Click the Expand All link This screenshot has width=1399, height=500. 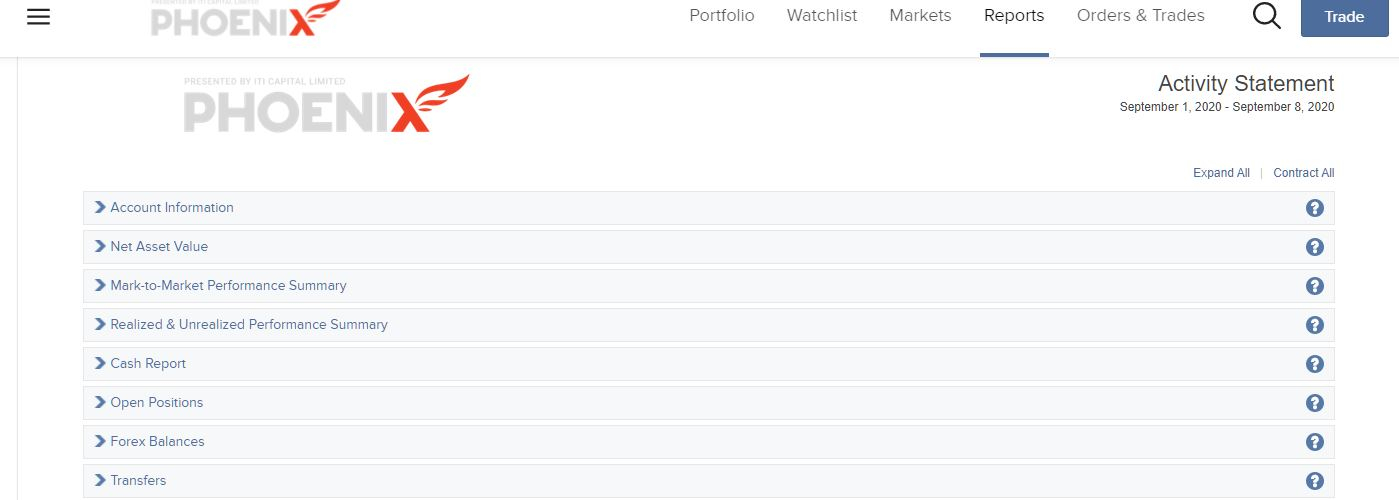click(1221, 173)
